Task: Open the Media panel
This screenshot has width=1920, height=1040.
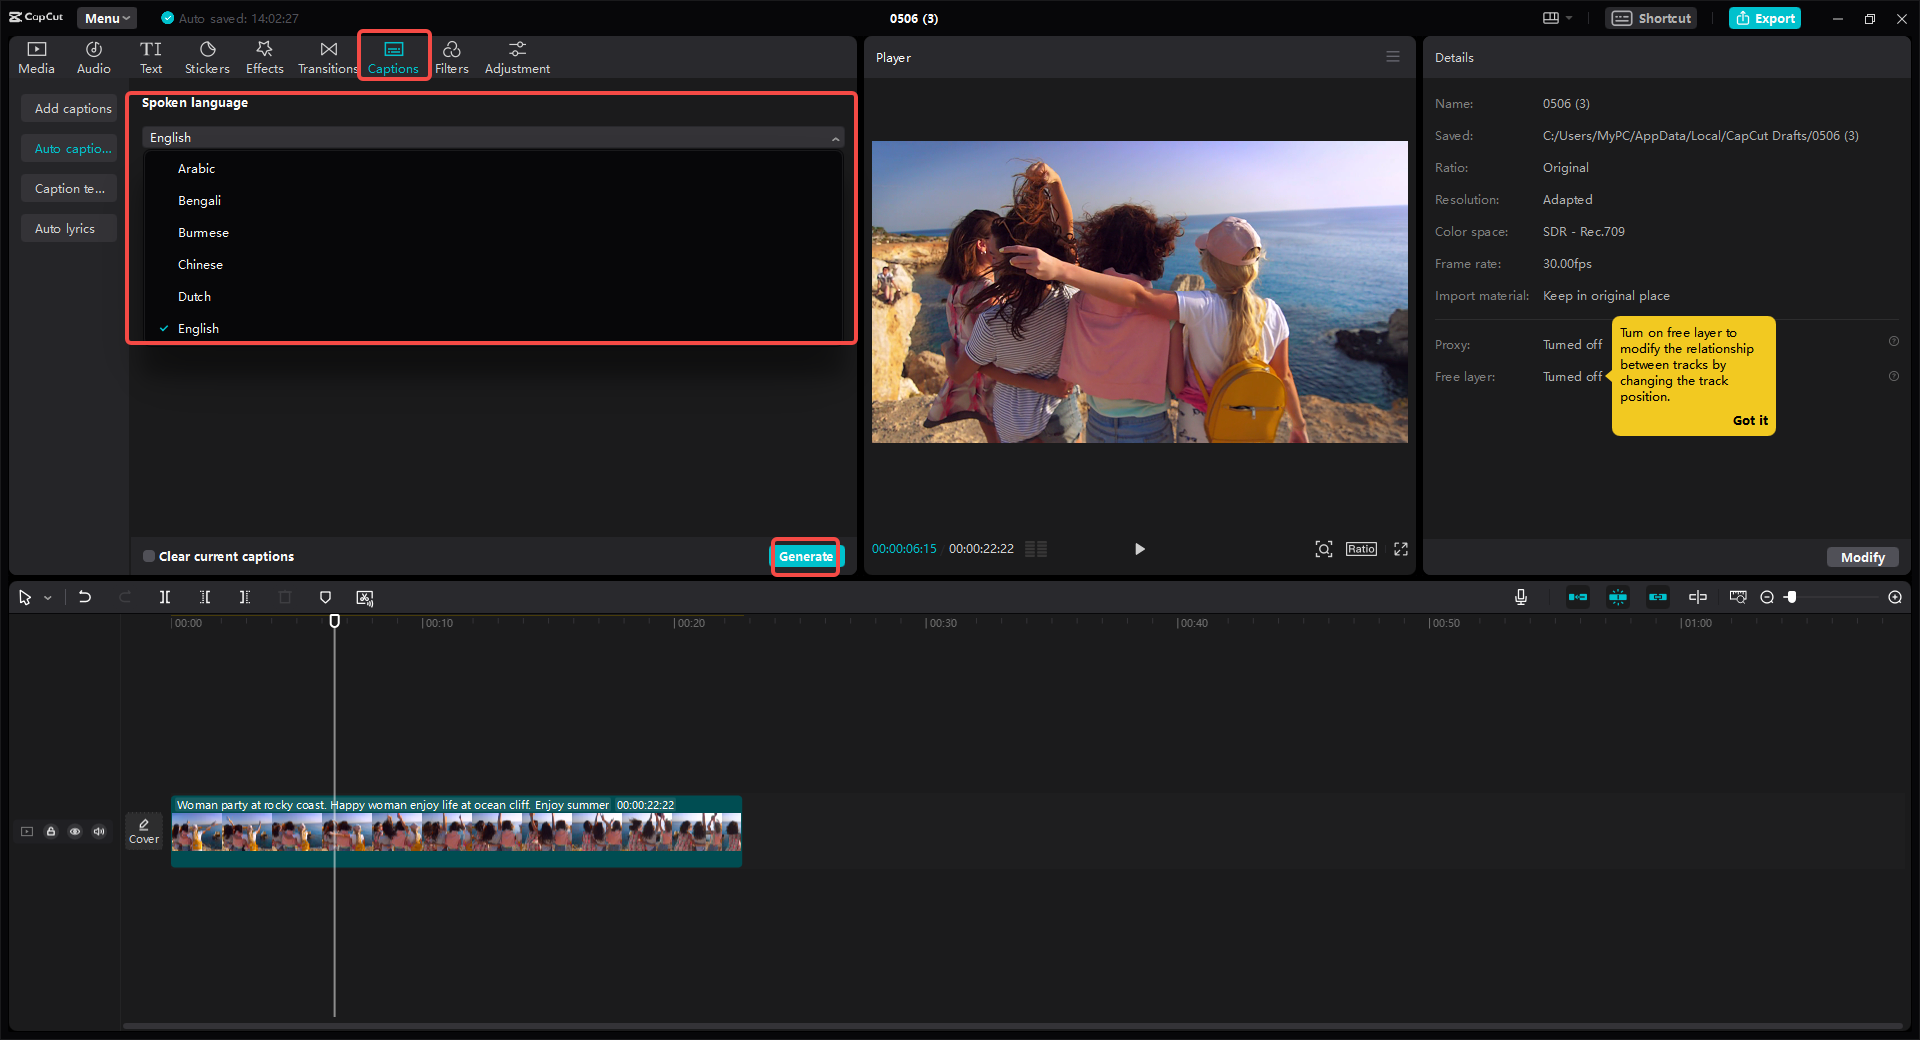Action: click(36, 56)
